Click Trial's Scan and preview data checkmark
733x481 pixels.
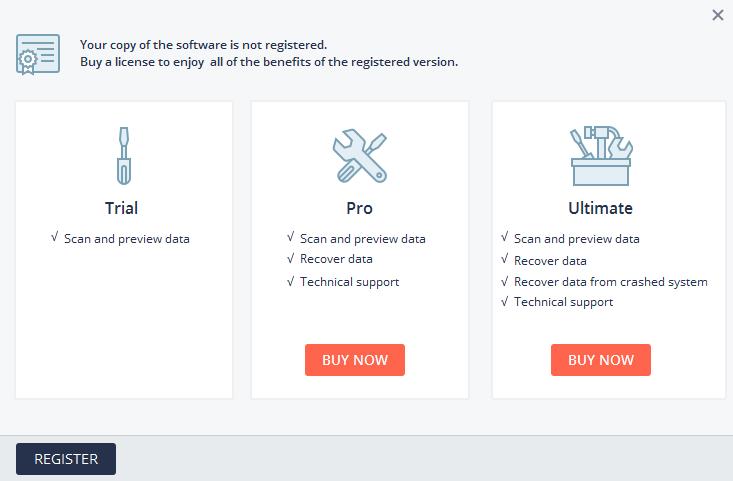tap(55, 237)
